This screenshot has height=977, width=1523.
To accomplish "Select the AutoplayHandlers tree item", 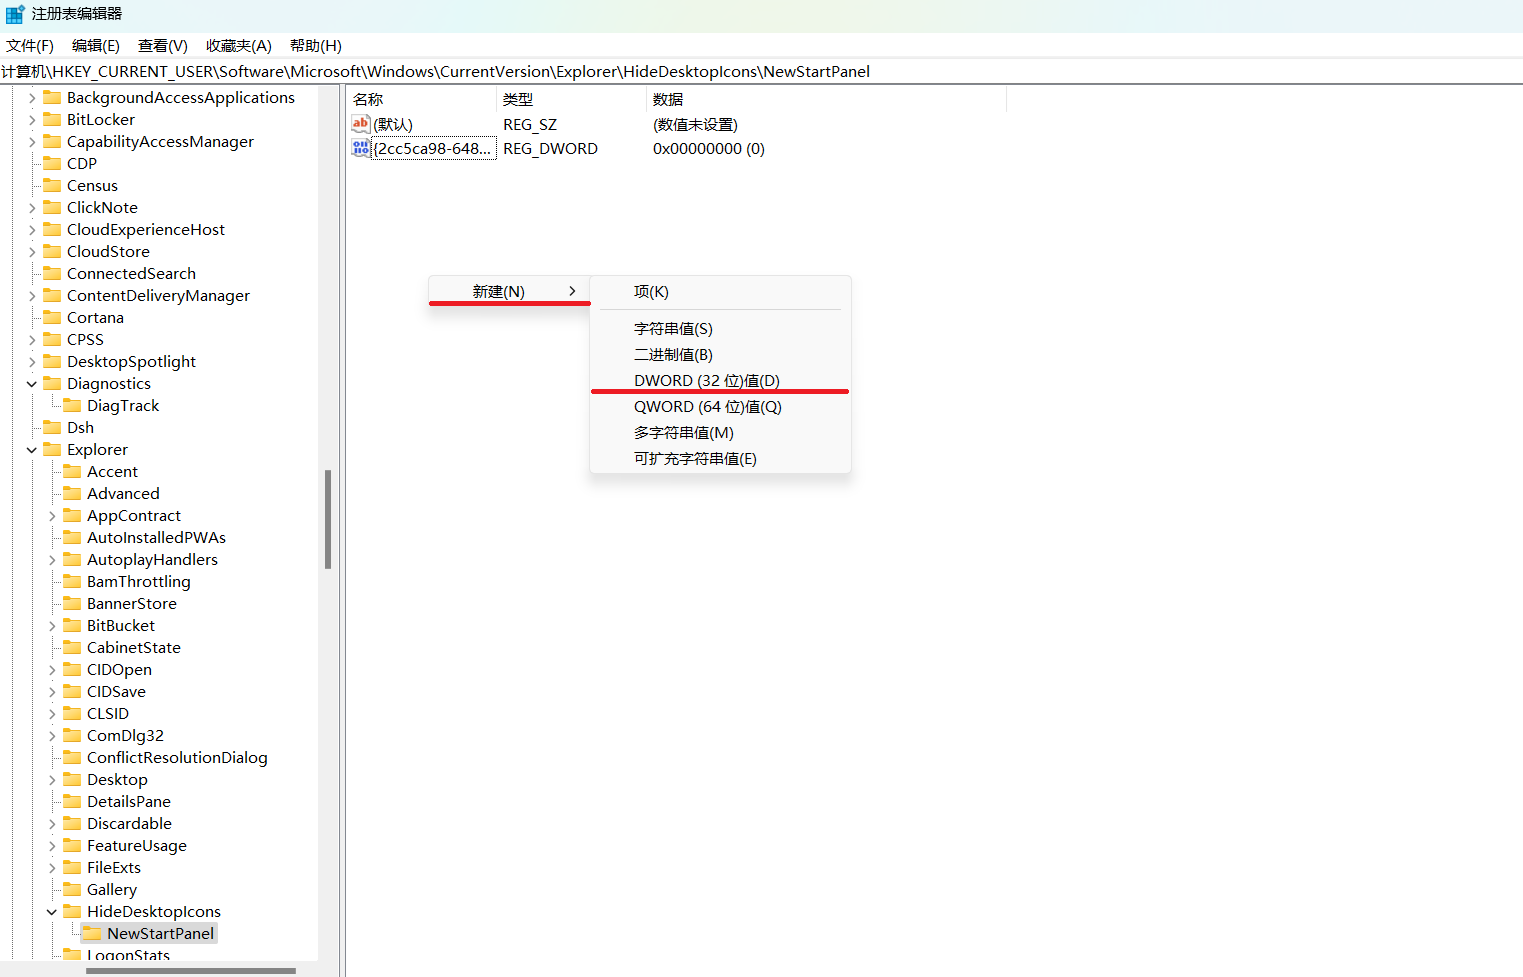I will 152,559.
